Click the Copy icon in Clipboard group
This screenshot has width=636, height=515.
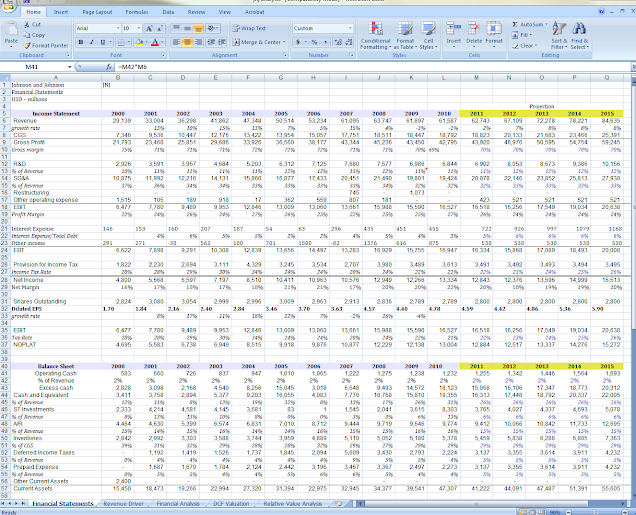pyautogui.click(x=25, y=34)
